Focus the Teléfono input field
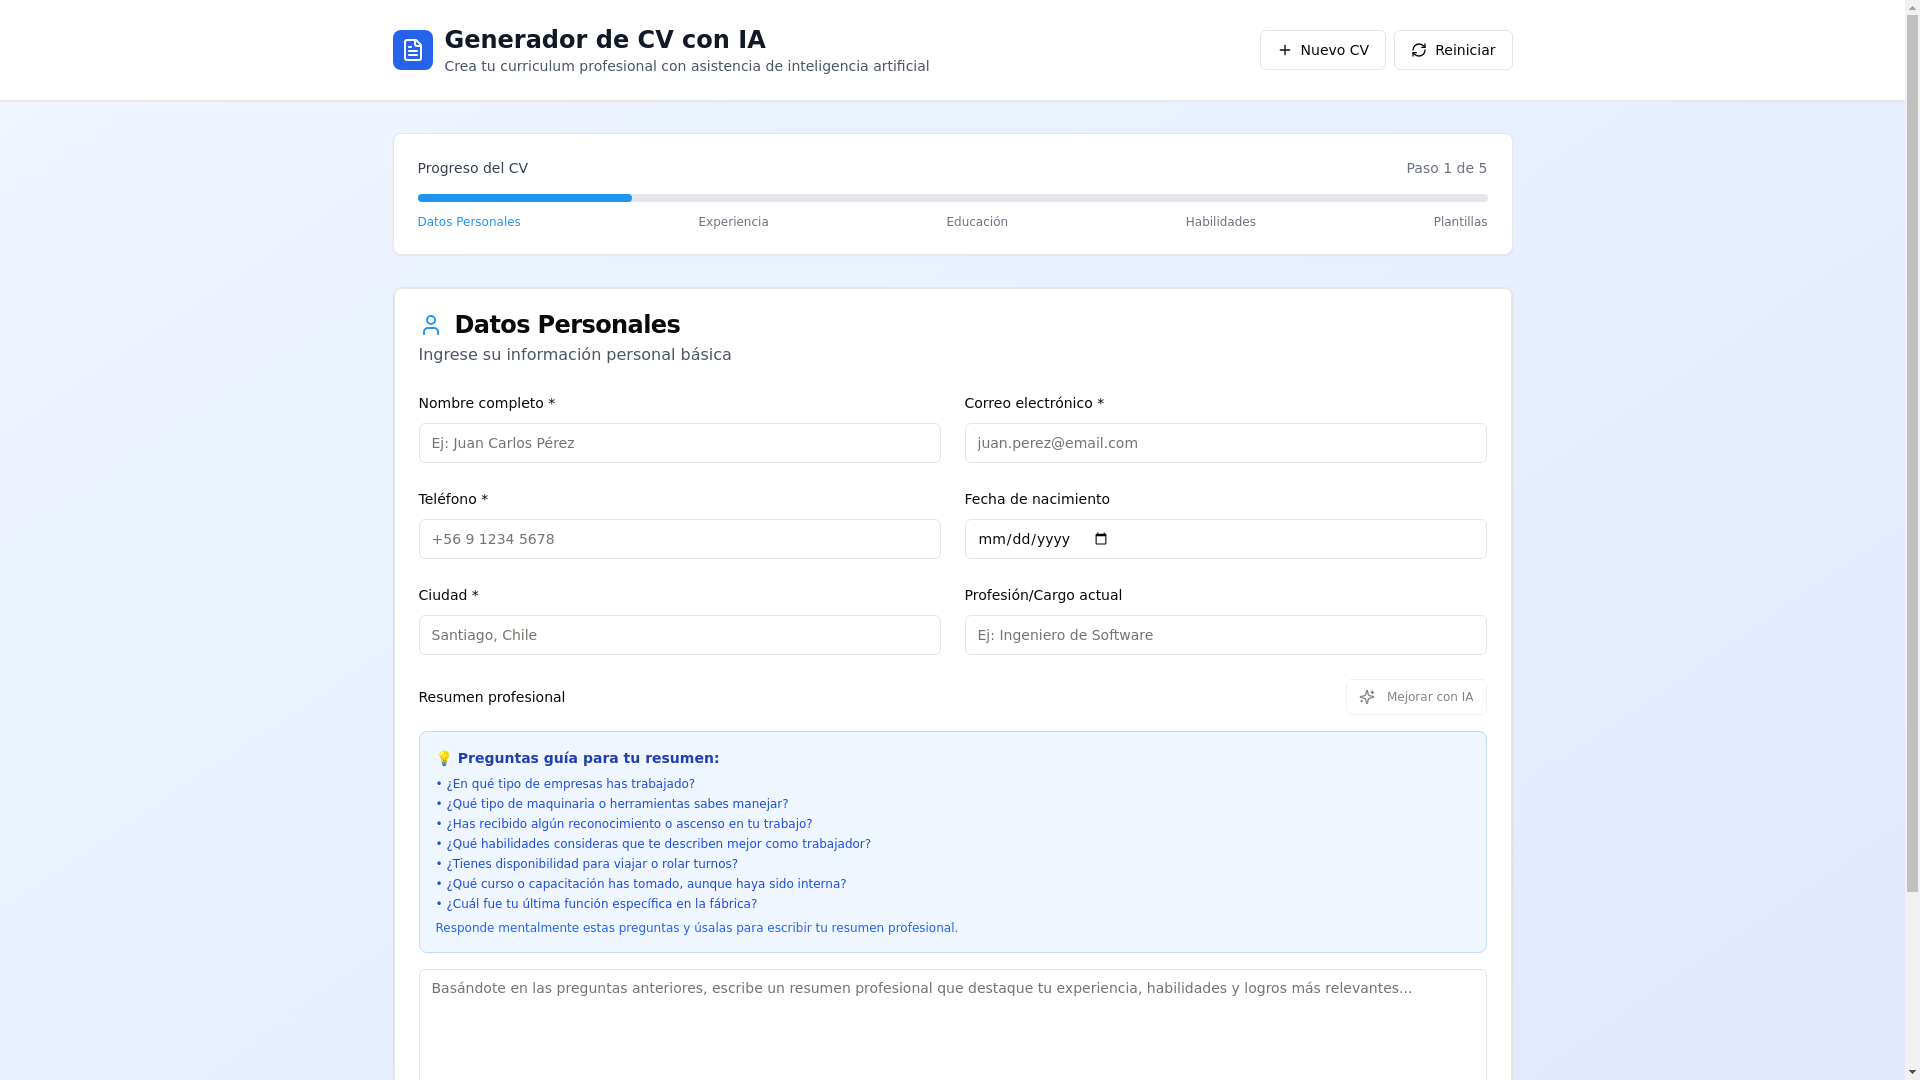1920x1080 pixels. 679,539
